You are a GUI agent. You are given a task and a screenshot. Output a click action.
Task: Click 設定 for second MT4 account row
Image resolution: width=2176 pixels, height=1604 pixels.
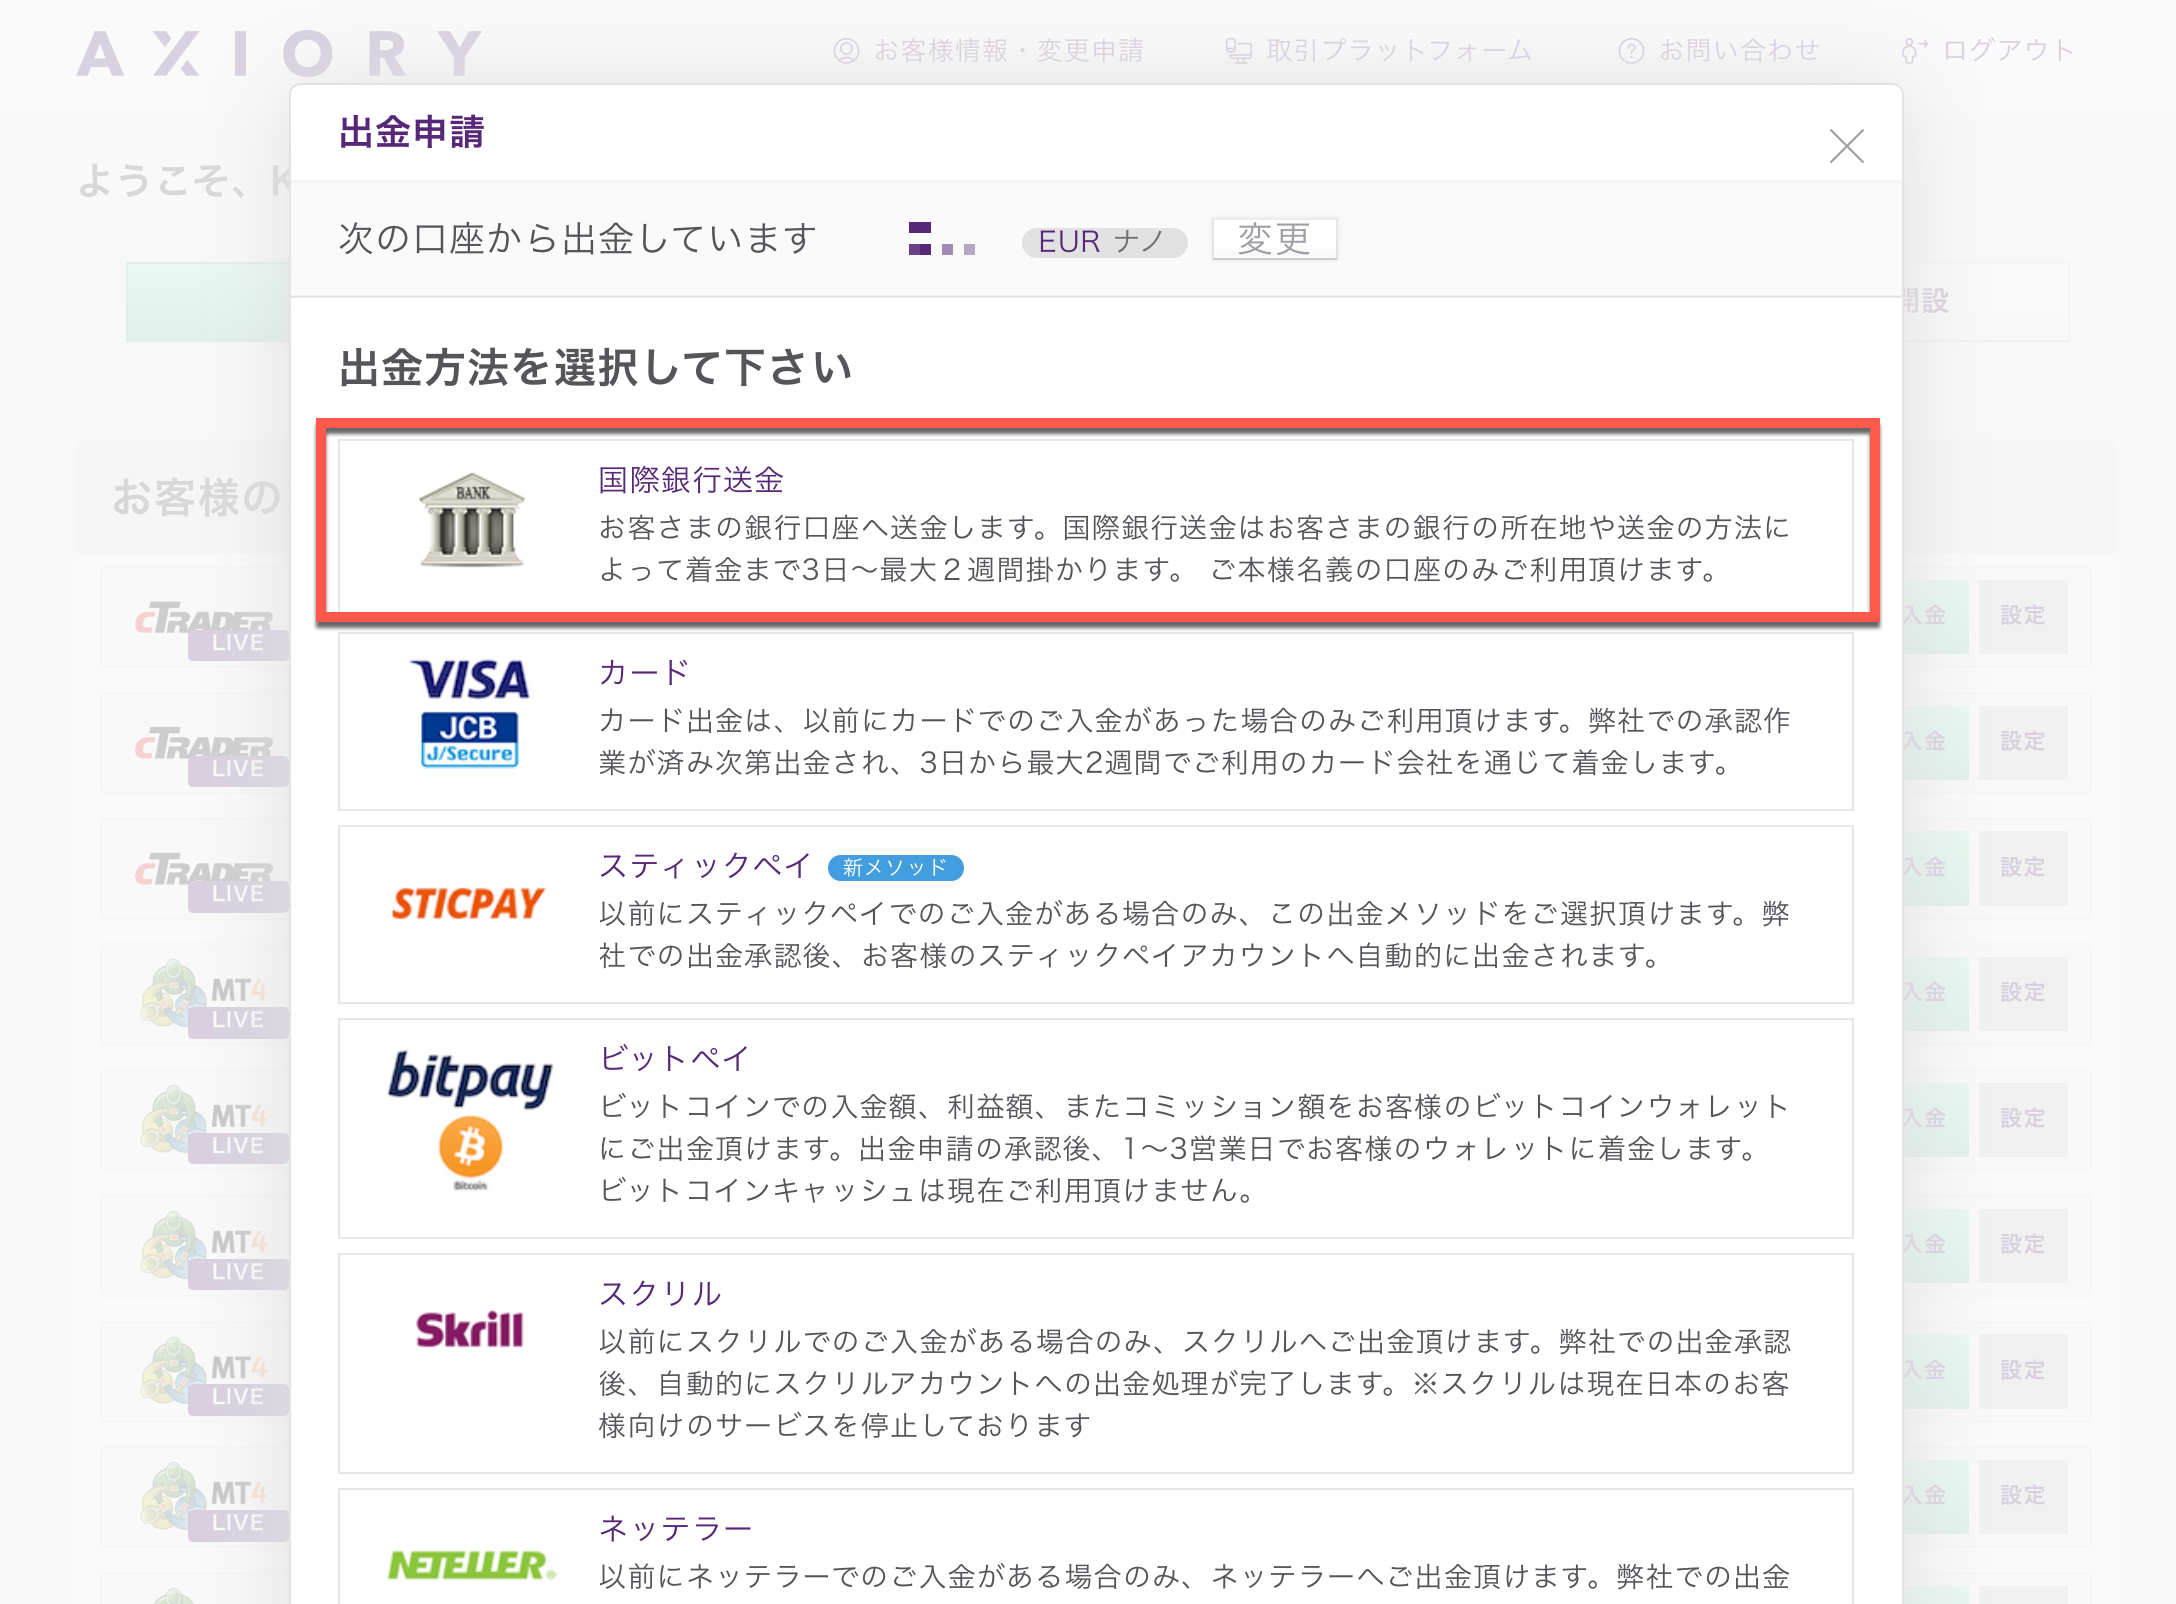pyautogui.click(x=2023, y=1119)
